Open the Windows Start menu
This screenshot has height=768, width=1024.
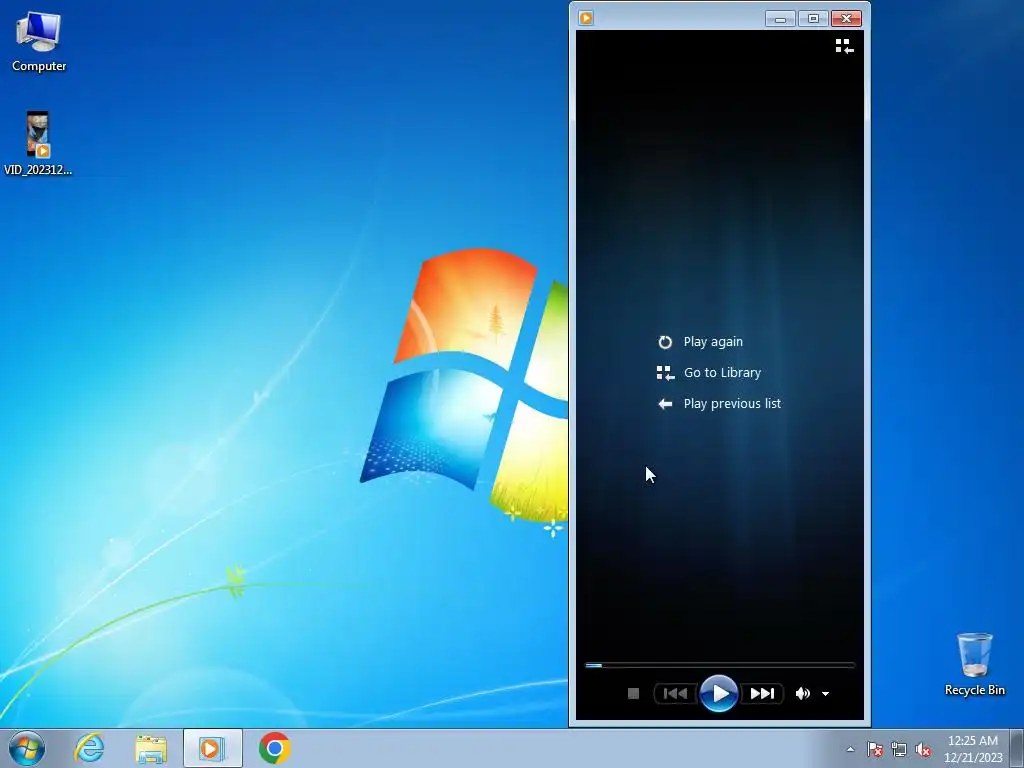(x=27, y=748)
